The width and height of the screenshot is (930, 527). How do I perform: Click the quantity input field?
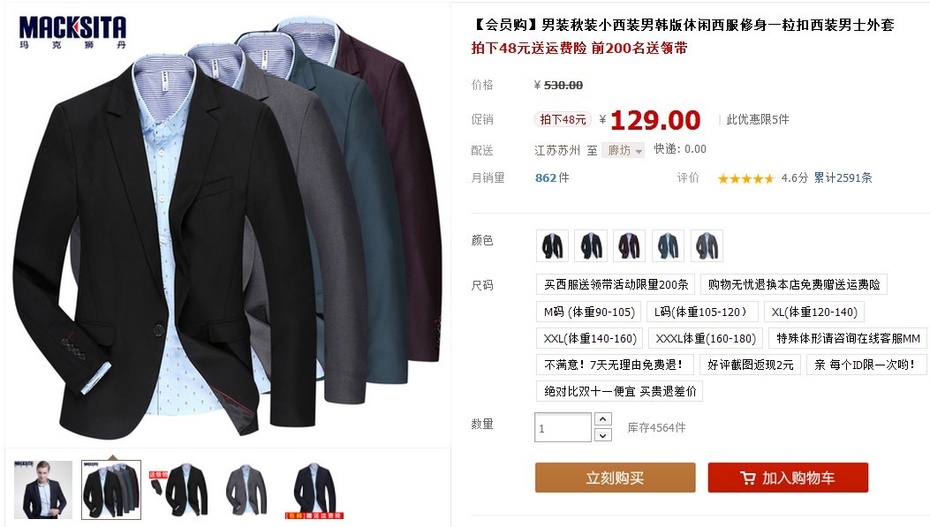563,427
